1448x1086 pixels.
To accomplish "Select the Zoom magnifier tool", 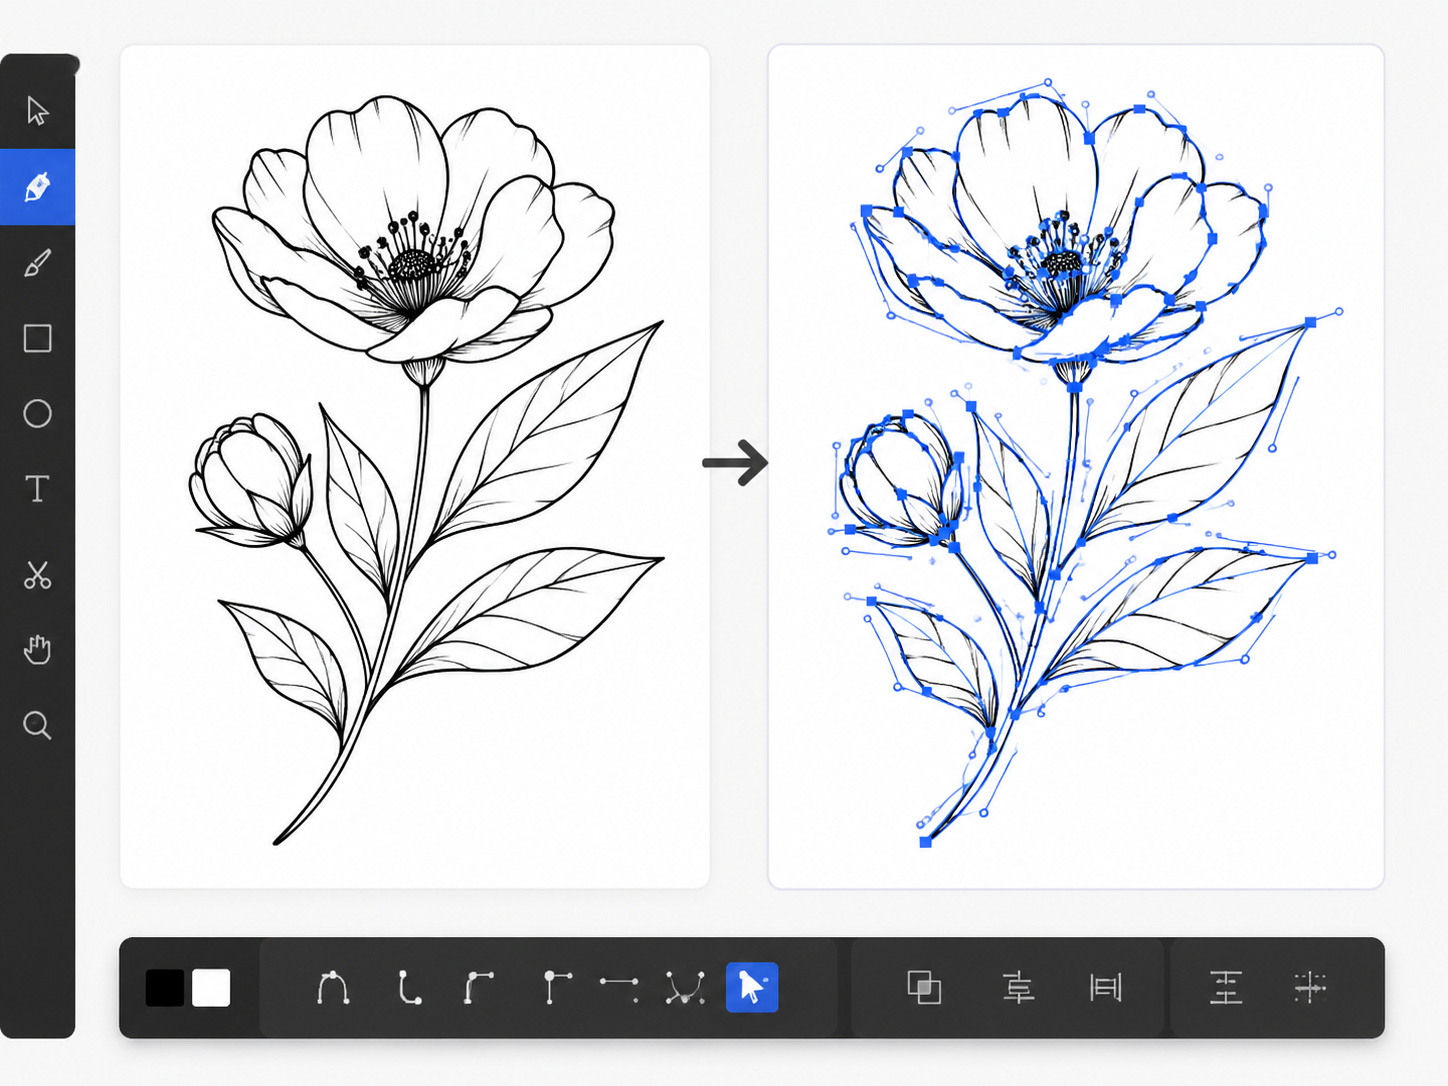I will (37, 725).
